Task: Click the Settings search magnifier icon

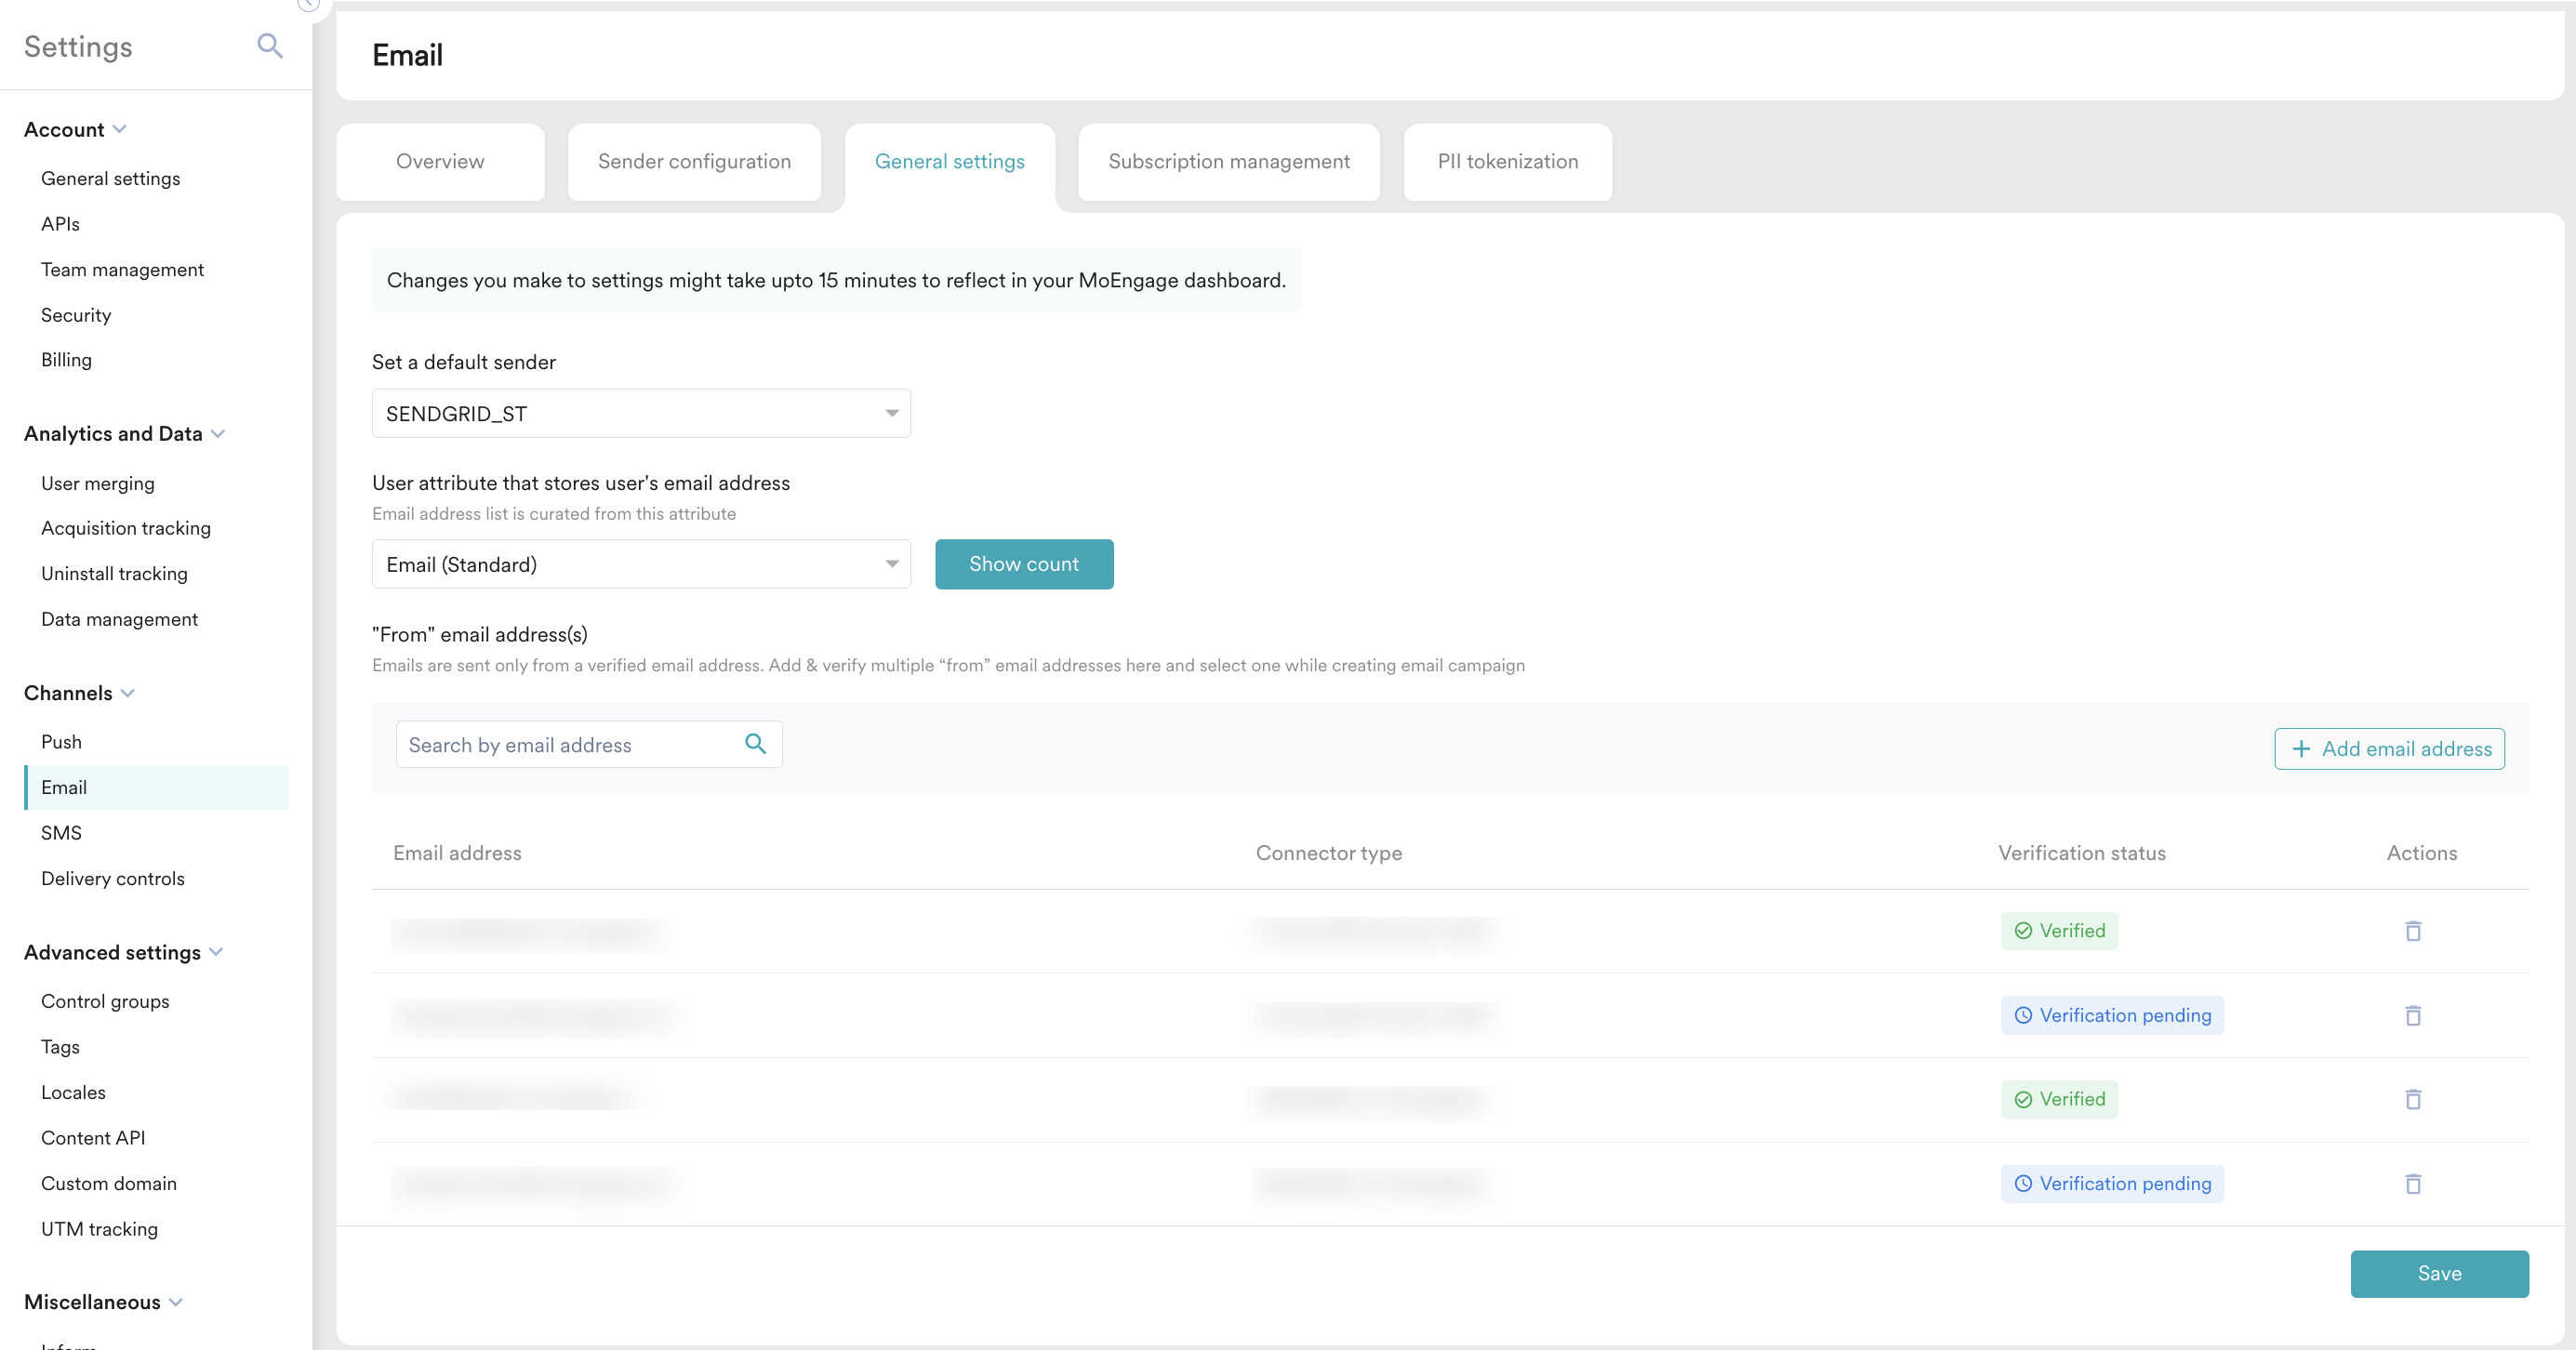Action: coord(269,46)
